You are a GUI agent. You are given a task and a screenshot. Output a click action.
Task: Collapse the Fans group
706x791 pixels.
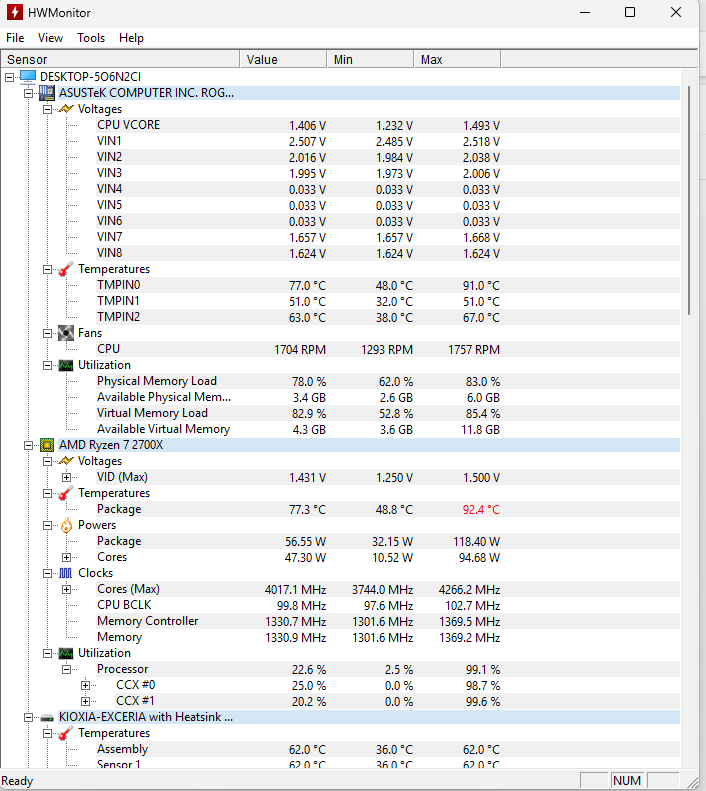pos(47,333)
